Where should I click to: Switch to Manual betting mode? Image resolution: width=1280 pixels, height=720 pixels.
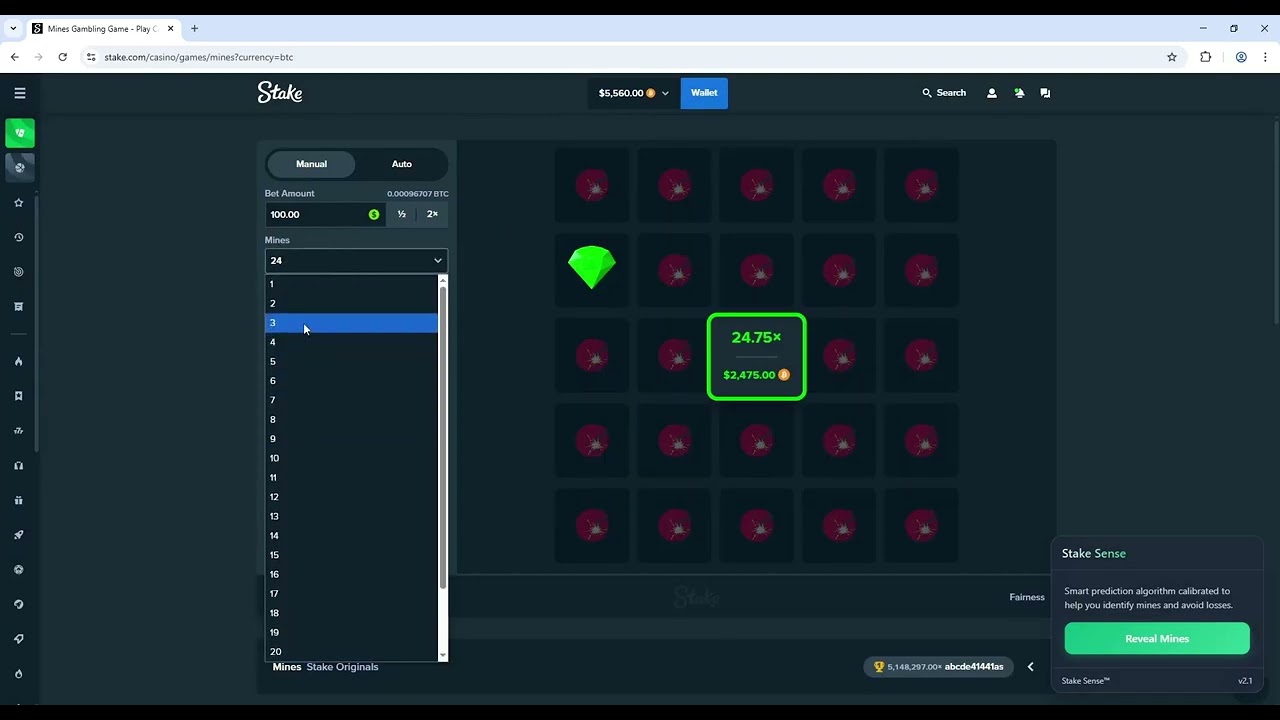point(311,164)
